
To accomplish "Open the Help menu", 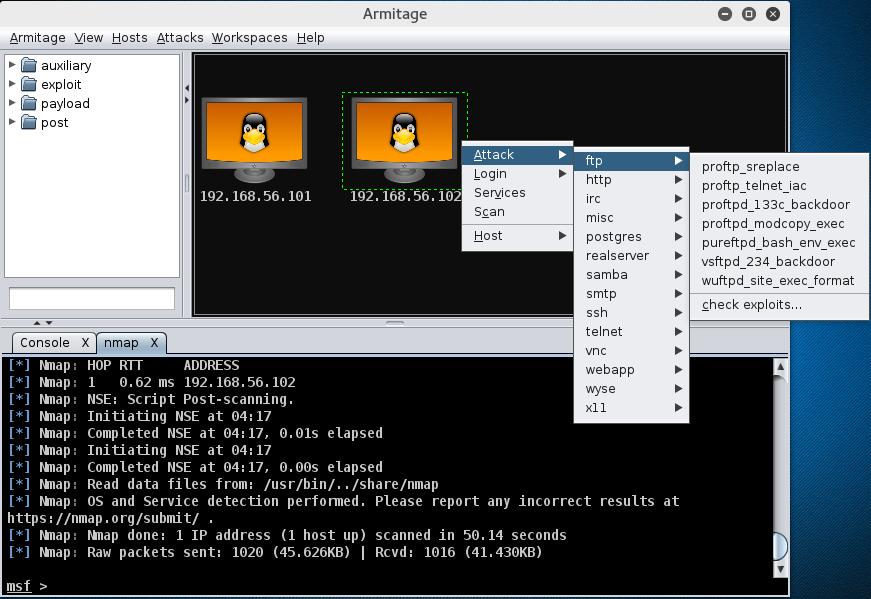I will click(x=311, y=38).
